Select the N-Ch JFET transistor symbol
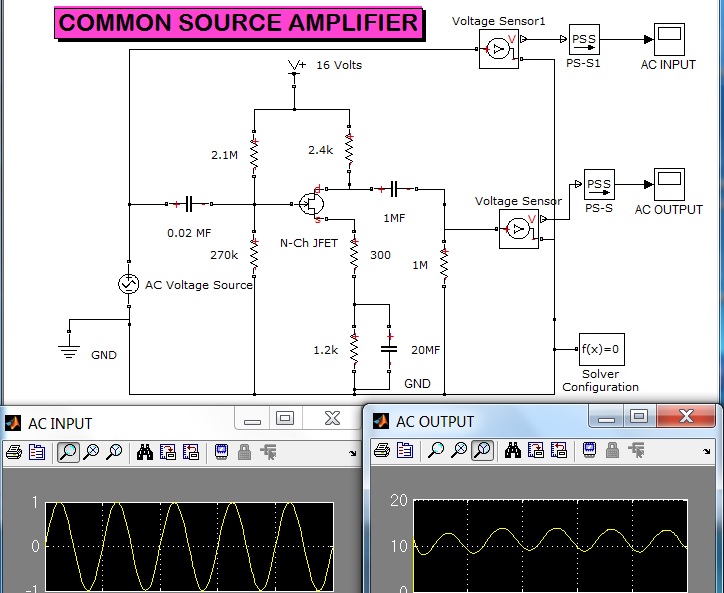The height and width of the screenshot is (593, 724). (311, 204)
